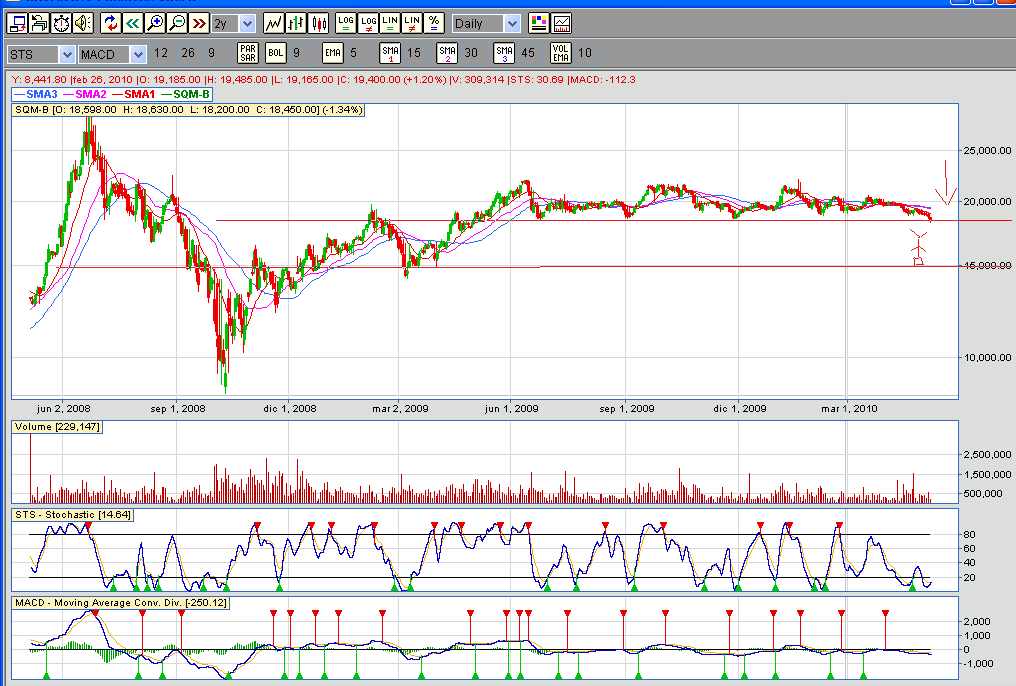Select candlestick chart style
This screenshot has height=686, width=1016.
pyautogui.click(x=319, y=22)
